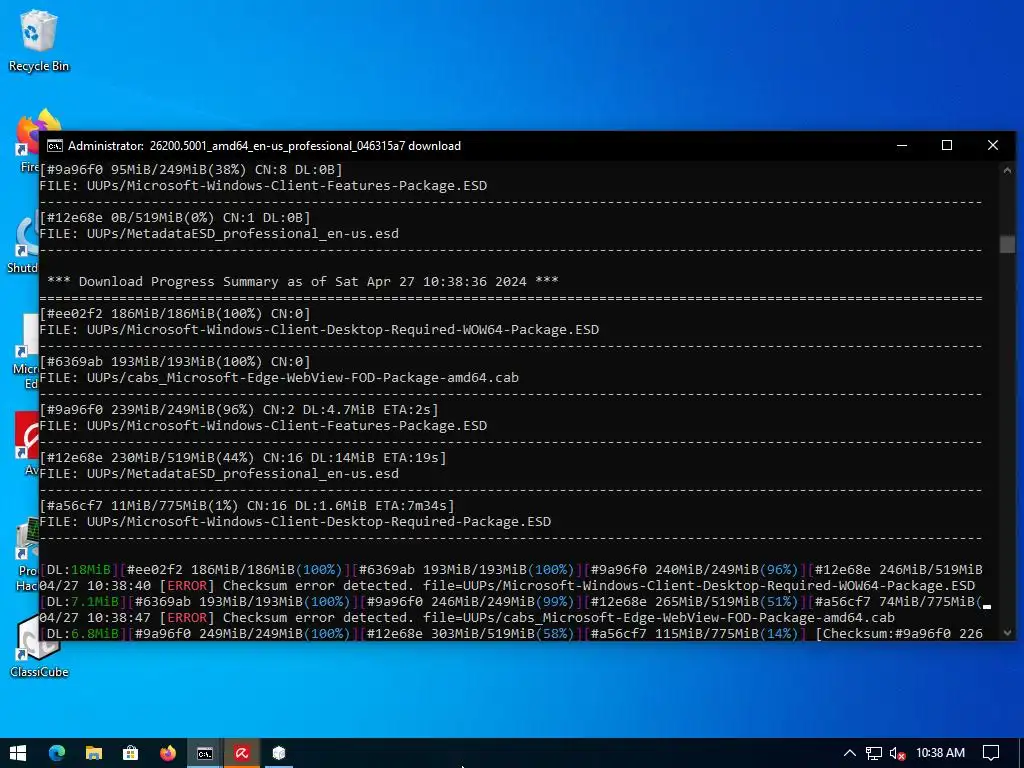The width and height of the screenshot is (1024, 768).
Task: Click the Show Desktop sliver on the taskbar
Action: tap(1021, 753)
